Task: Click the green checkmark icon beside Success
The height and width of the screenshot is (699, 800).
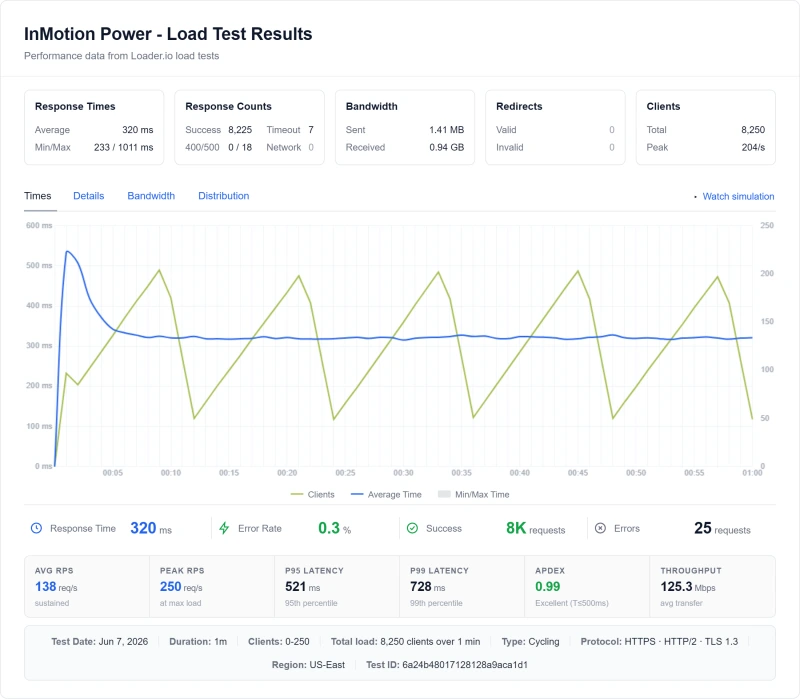Action: pyautogui.click(x=412, y=528)
